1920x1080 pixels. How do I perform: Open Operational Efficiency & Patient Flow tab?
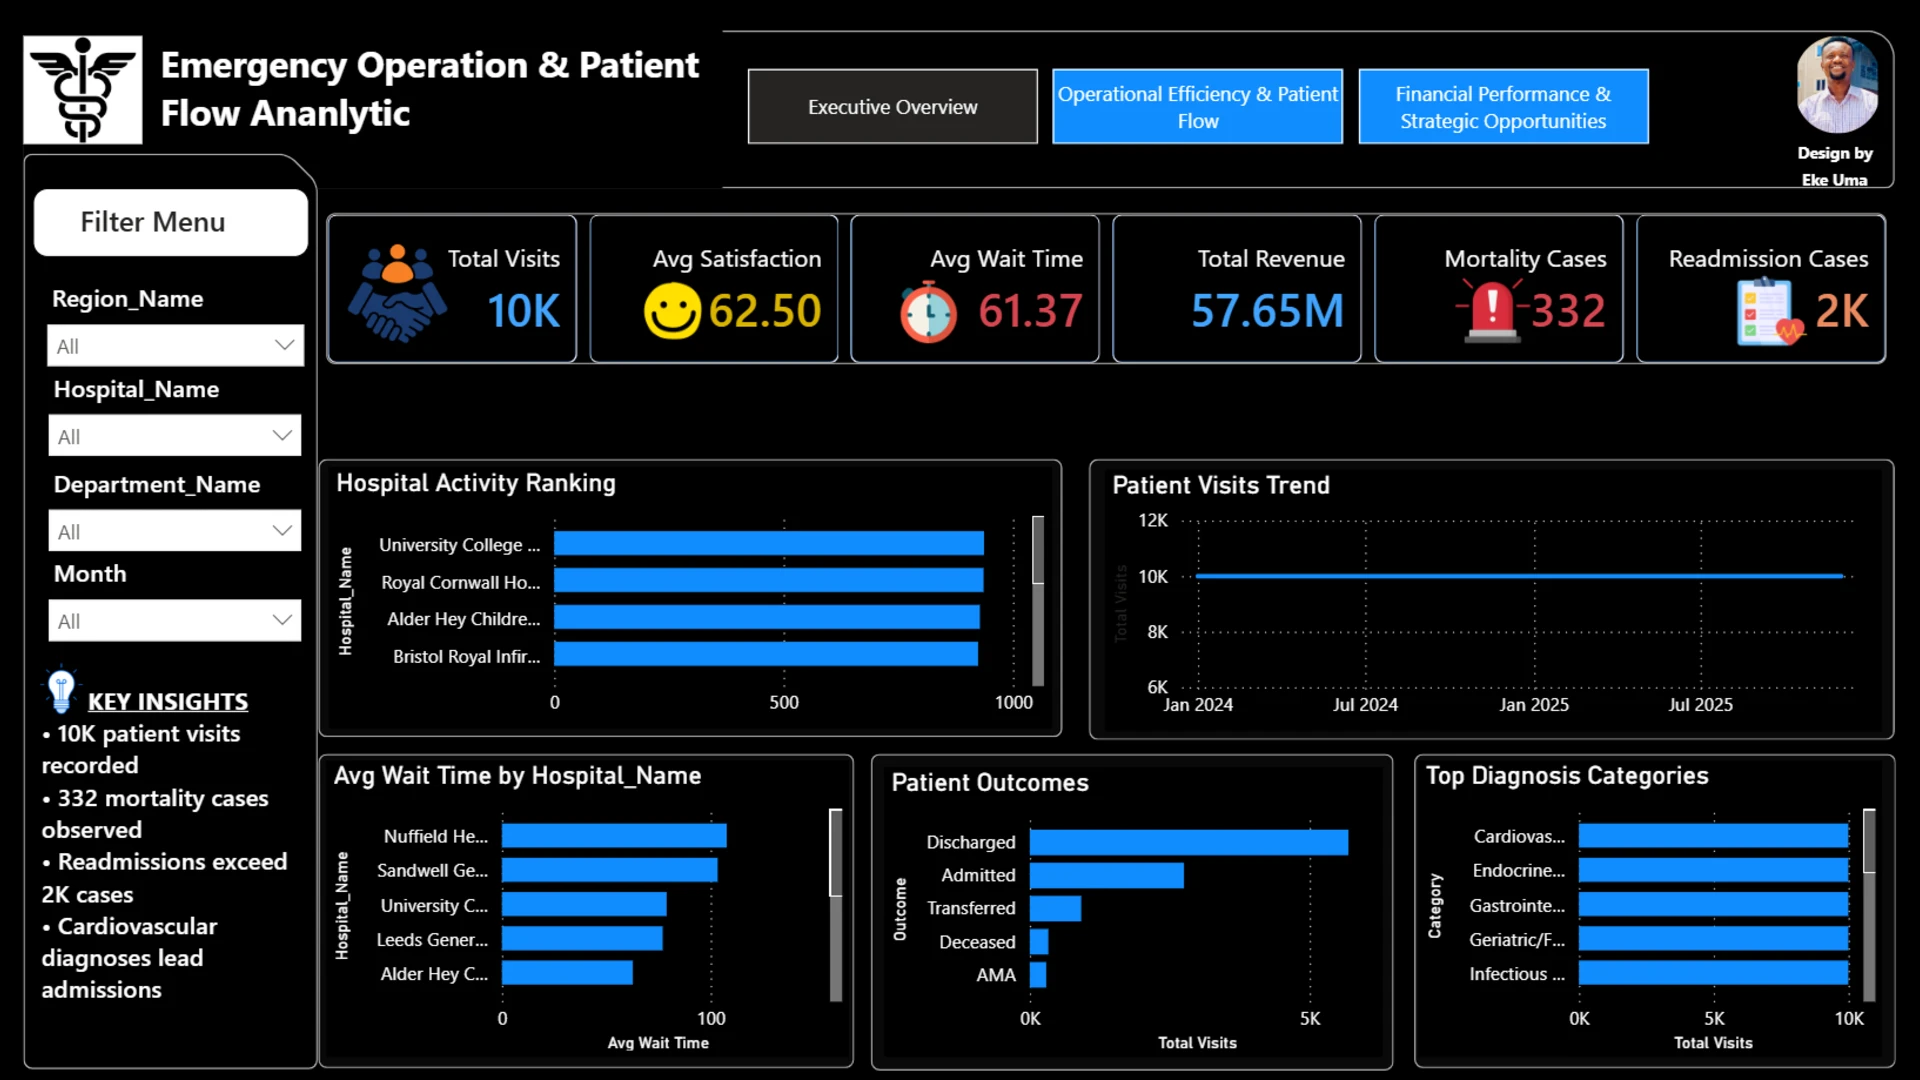coord(1197,107)
